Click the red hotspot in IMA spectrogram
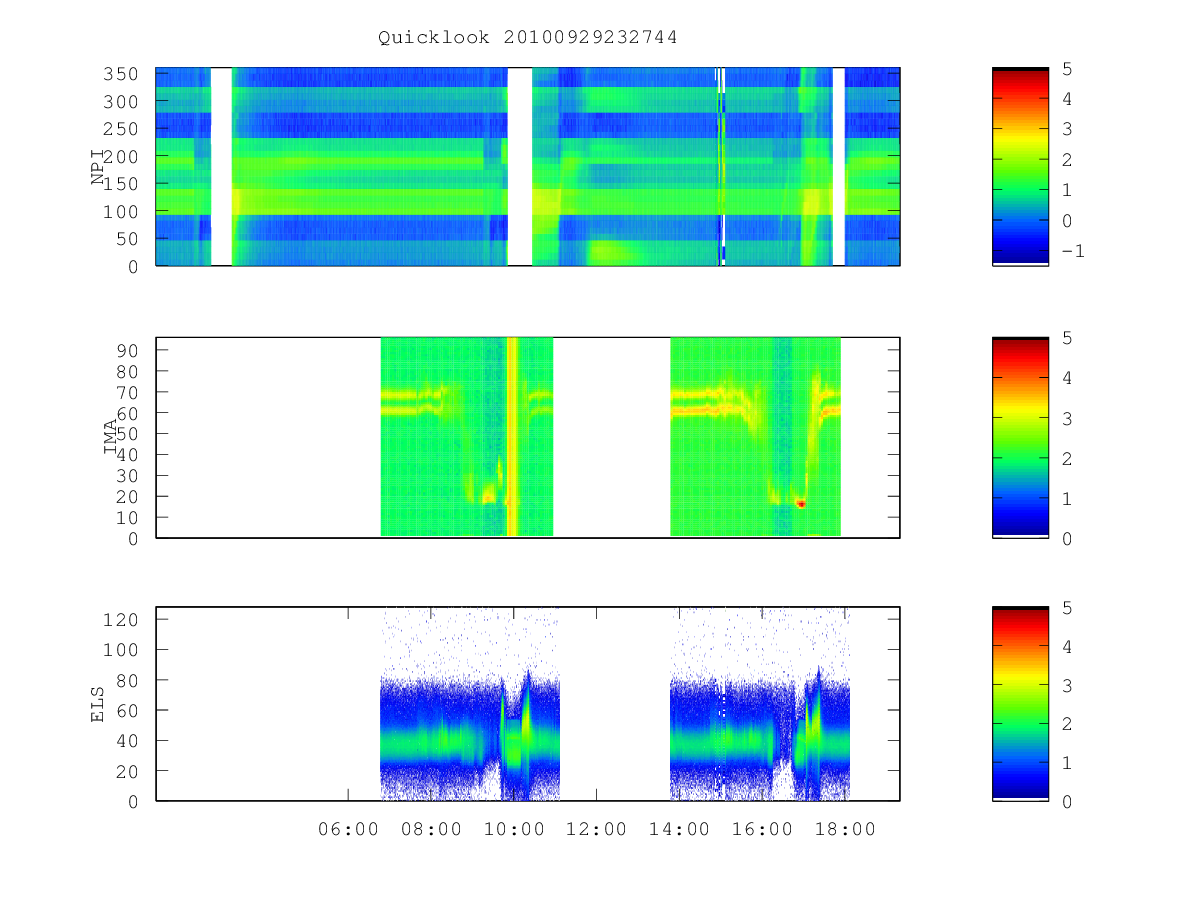This screenshot has height=900, width=1200. [x=800, y=504]
